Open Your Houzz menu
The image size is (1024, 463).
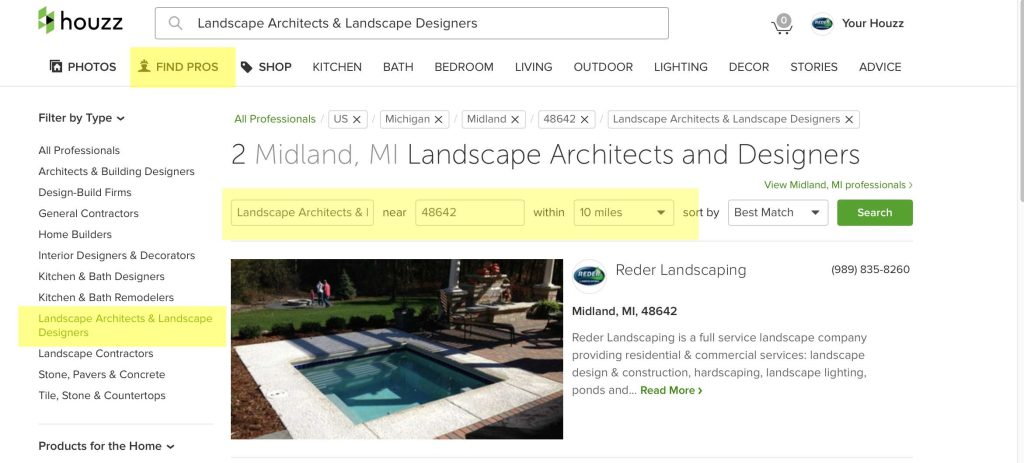872,24
